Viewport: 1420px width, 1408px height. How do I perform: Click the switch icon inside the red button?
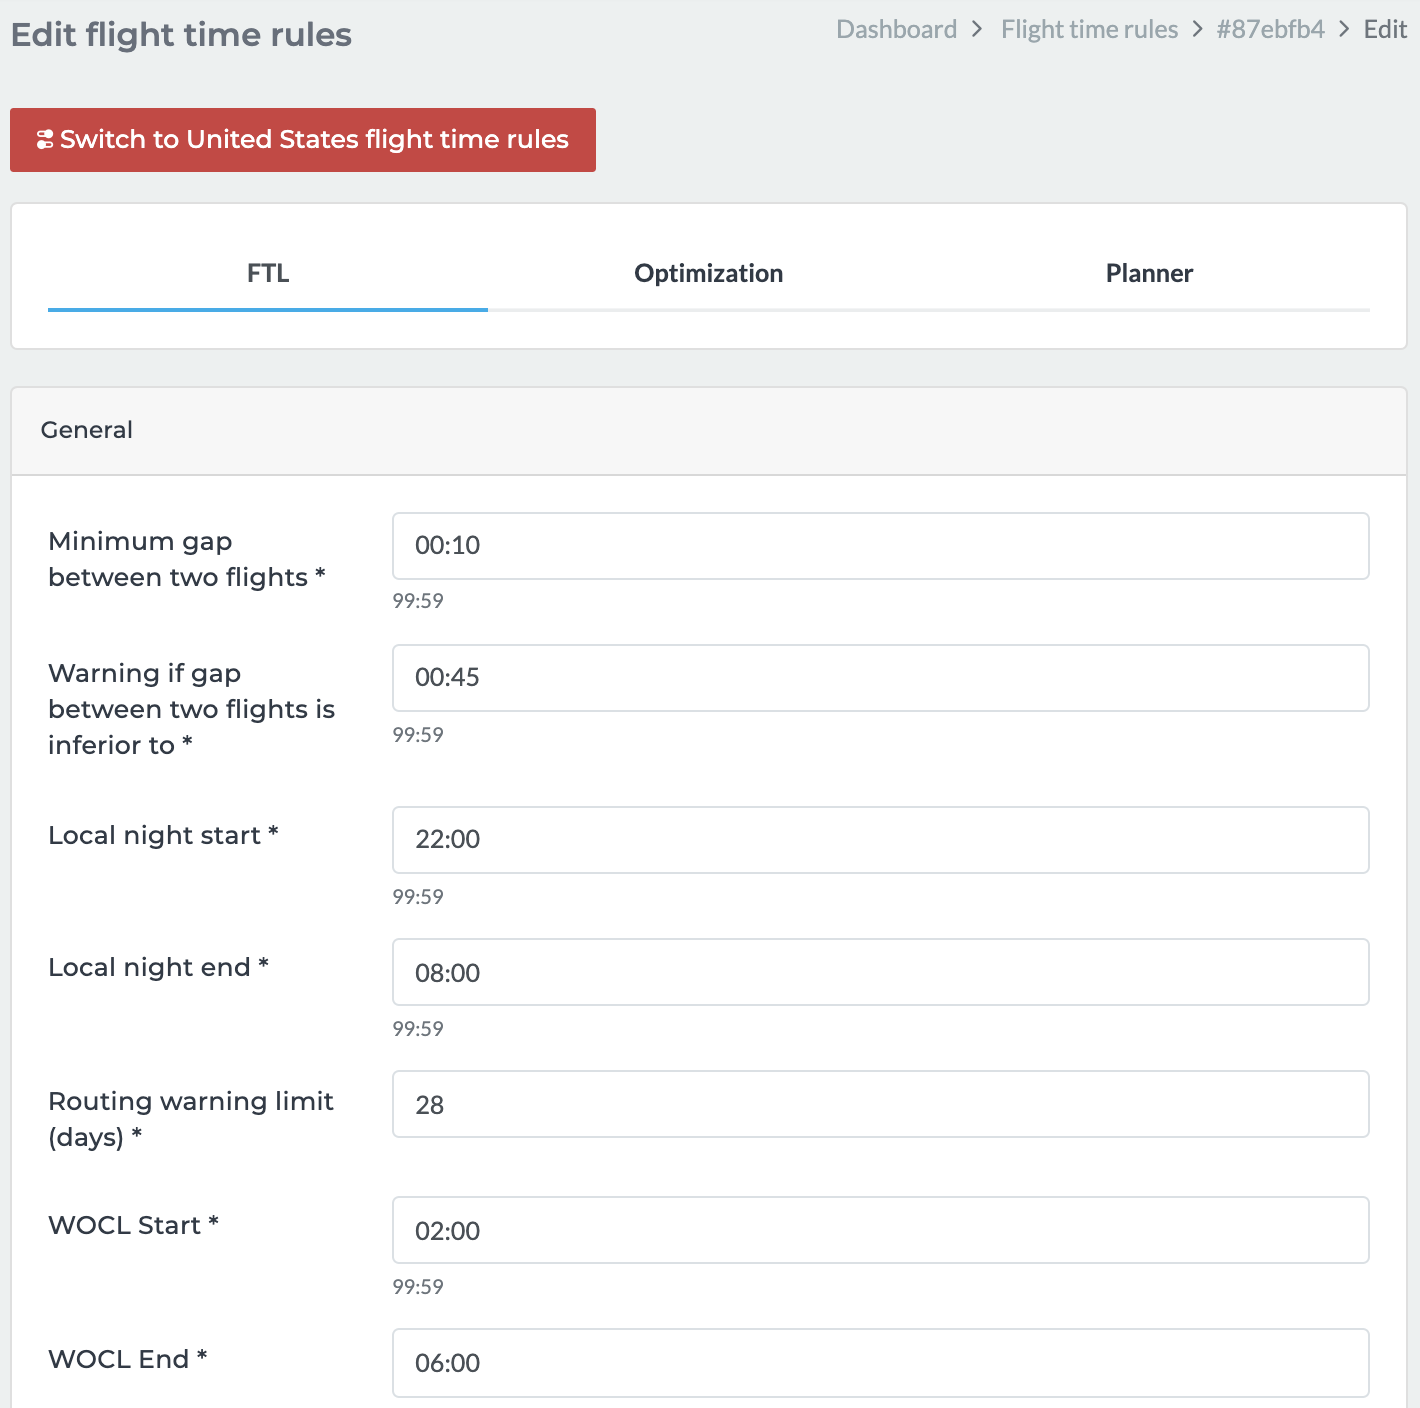44,140
